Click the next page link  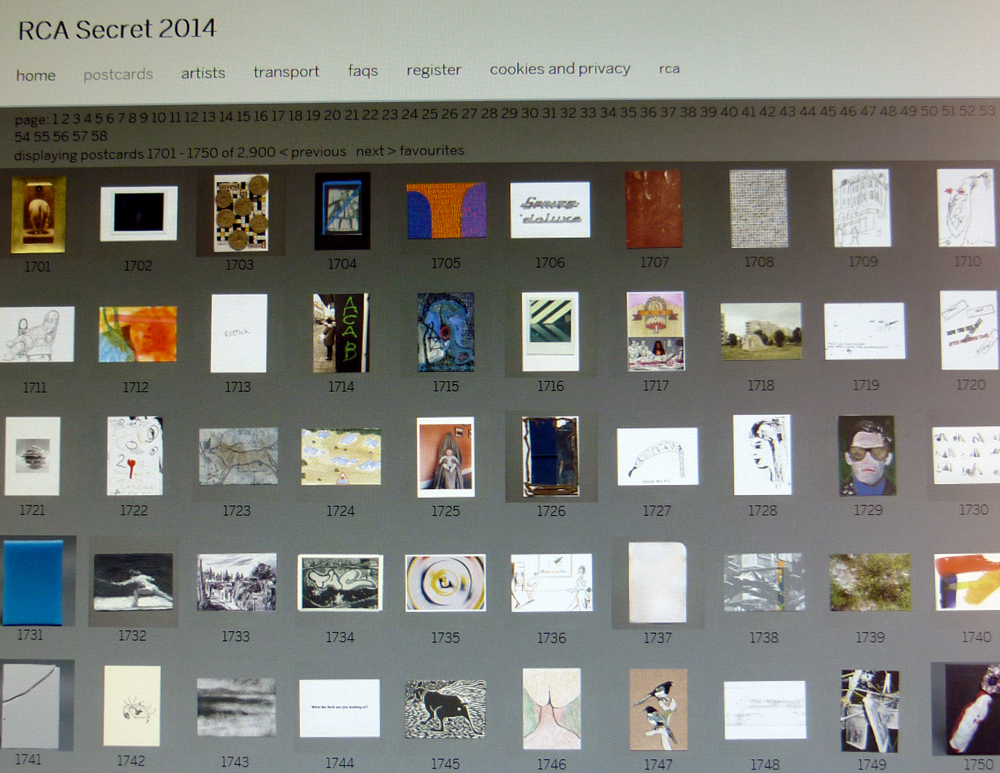point(377,151)
